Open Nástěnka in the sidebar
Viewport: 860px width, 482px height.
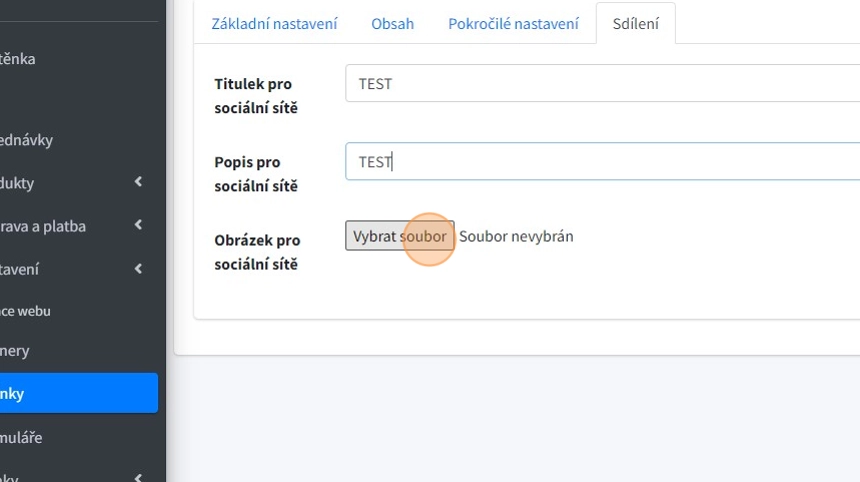coord(18,59)
